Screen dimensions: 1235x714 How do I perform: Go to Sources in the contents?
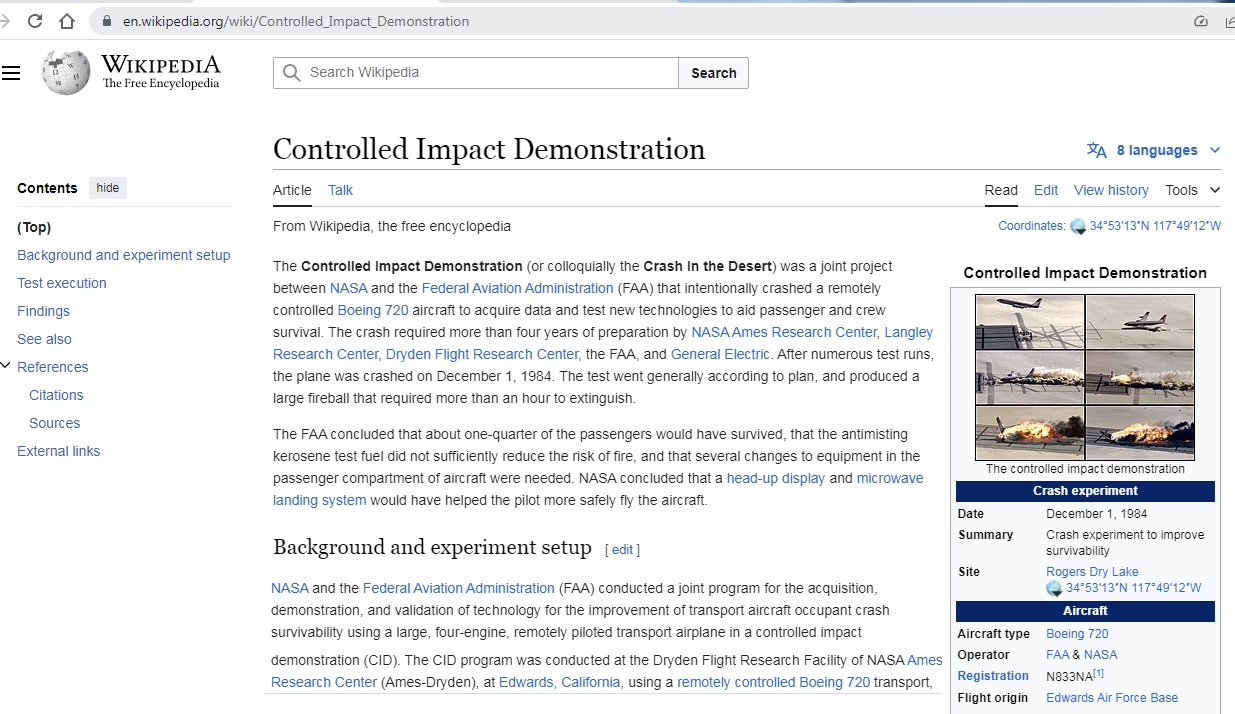click(x=55, y=423)
